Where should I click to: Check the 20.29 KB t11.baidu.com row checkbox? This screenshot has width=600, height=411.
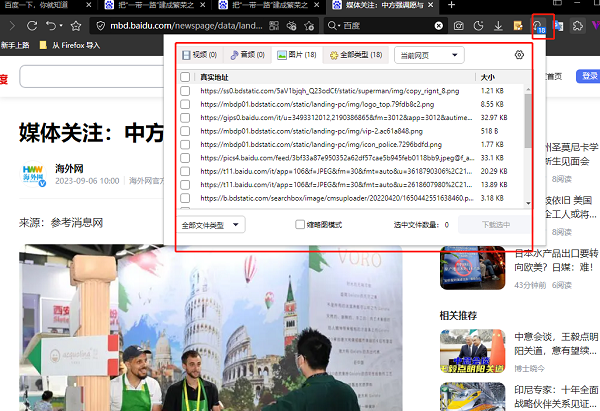click(185, 171)
